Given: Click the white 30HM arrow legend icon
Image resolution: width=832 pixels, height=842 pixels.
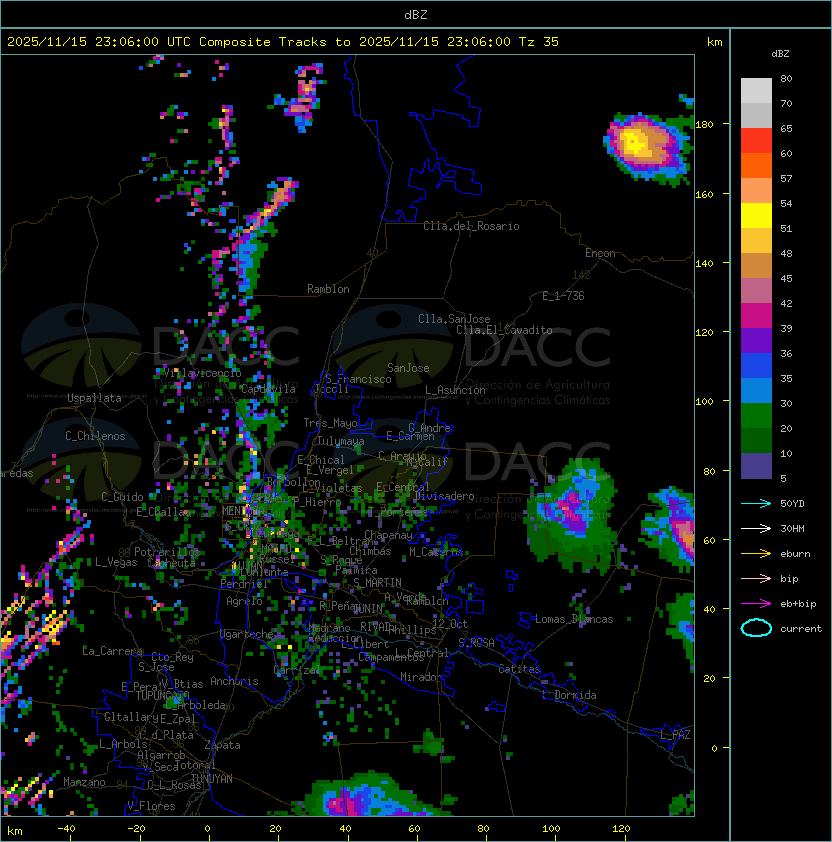Looking at the screenshot, I should 756,528.
